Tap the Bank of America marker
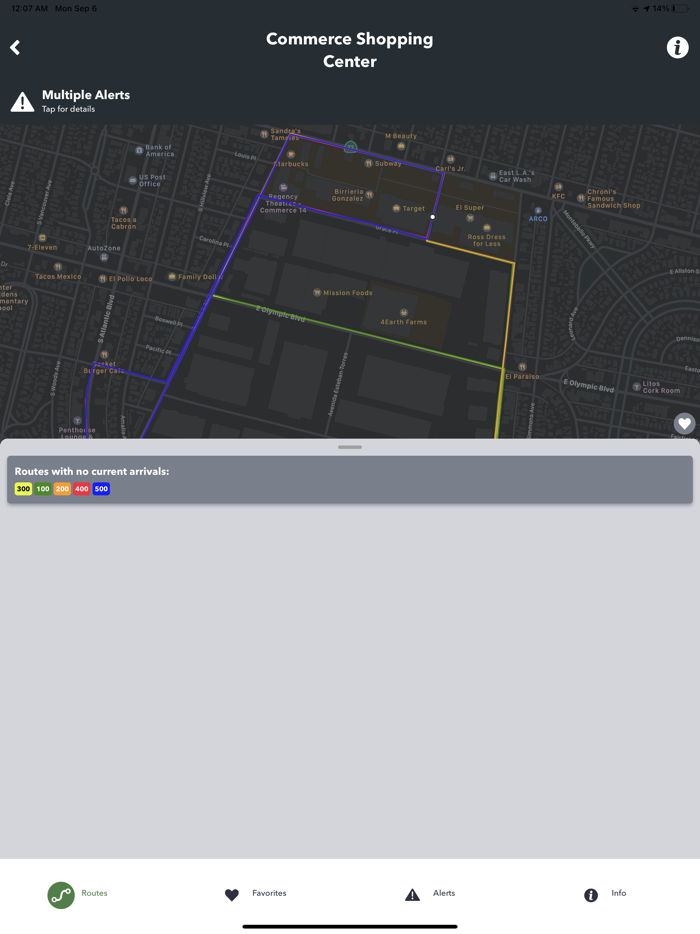Image resolution: width=700 pixels, height=934 pixels. [x=139, y=150]
